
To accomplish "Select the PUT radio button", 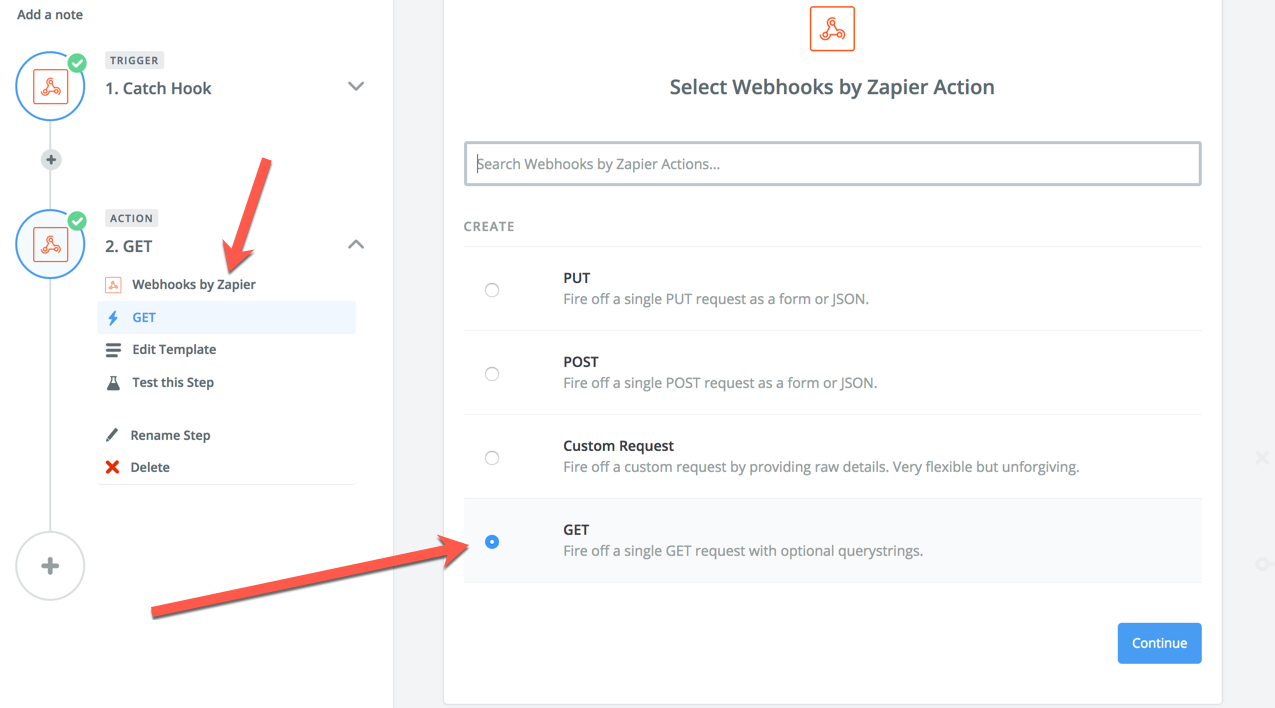I will point(492,290).
